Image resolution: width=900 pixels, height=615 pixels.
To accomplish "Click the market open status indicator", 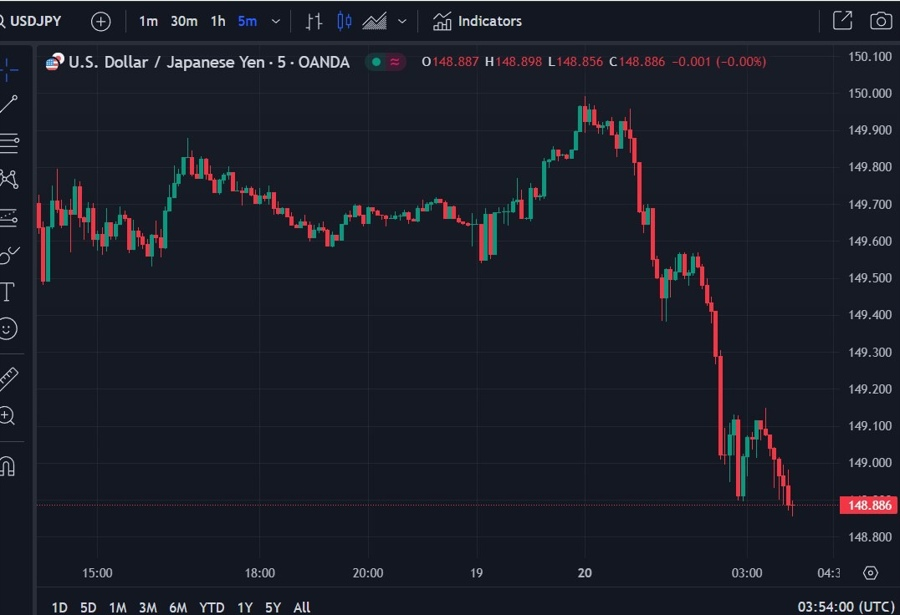I will click(376, 62).
